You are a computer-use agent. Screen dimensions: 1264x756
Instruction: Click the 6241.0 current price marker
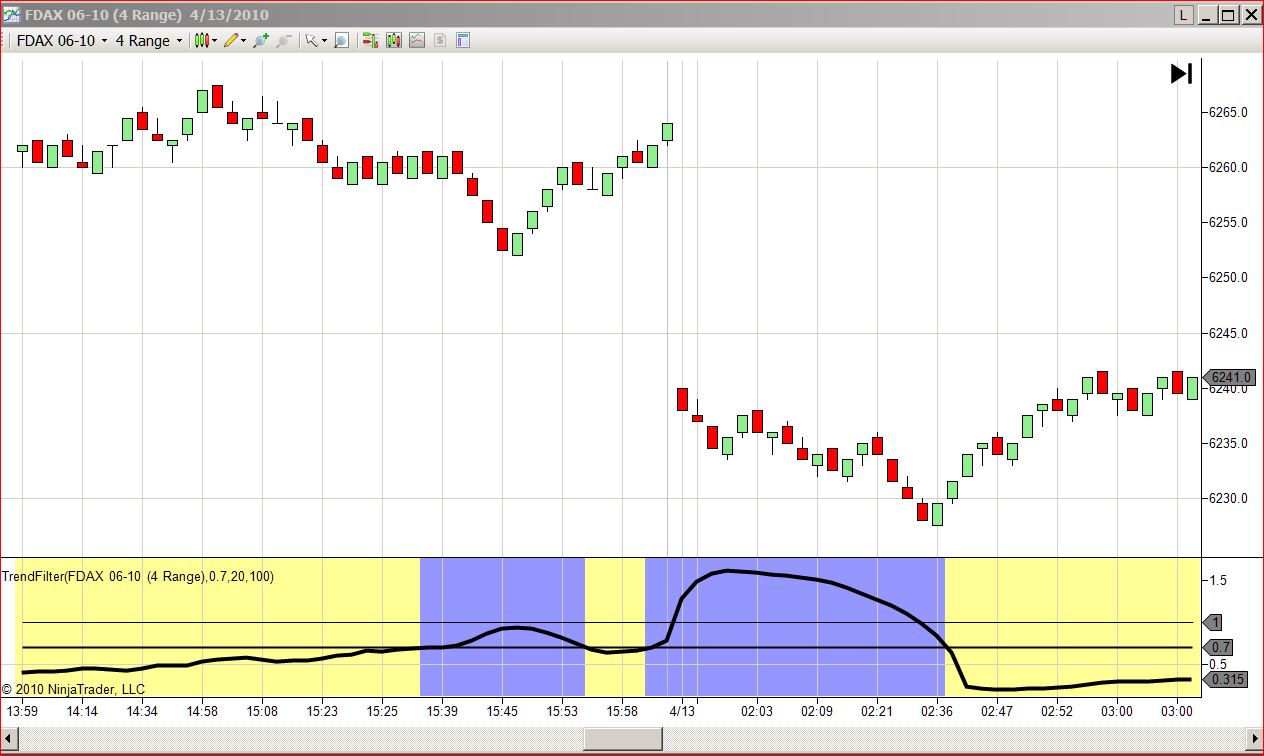click(1229, 377)
